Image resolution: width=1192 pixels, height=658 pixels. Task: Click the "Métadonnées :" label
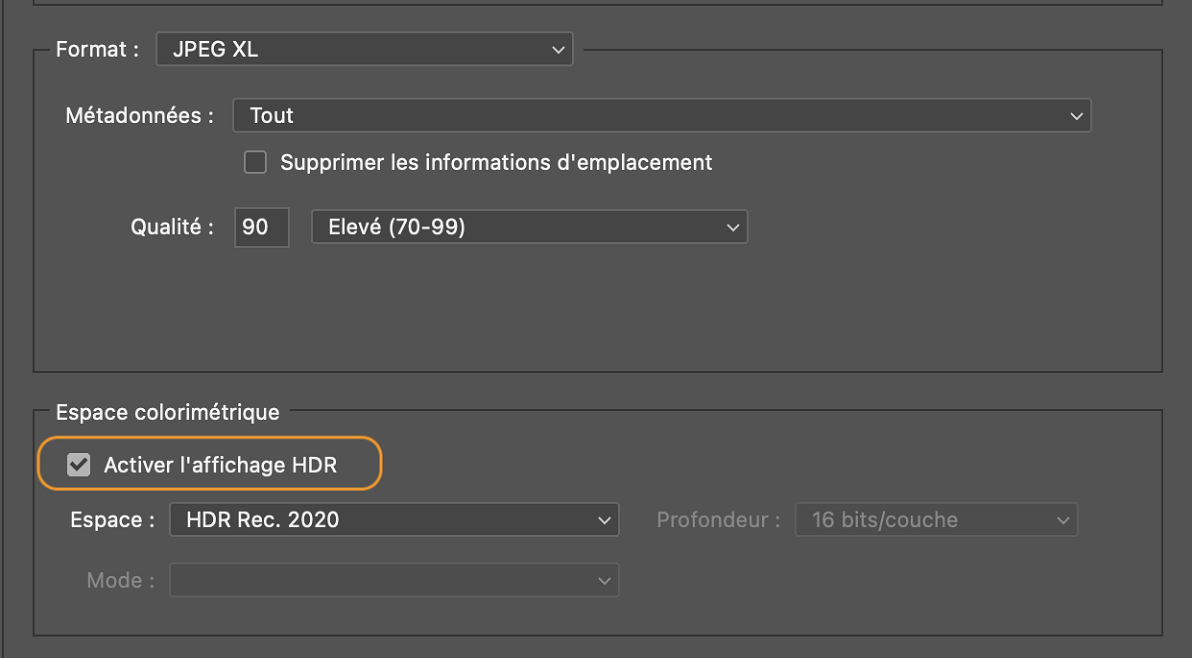[140, 115]
